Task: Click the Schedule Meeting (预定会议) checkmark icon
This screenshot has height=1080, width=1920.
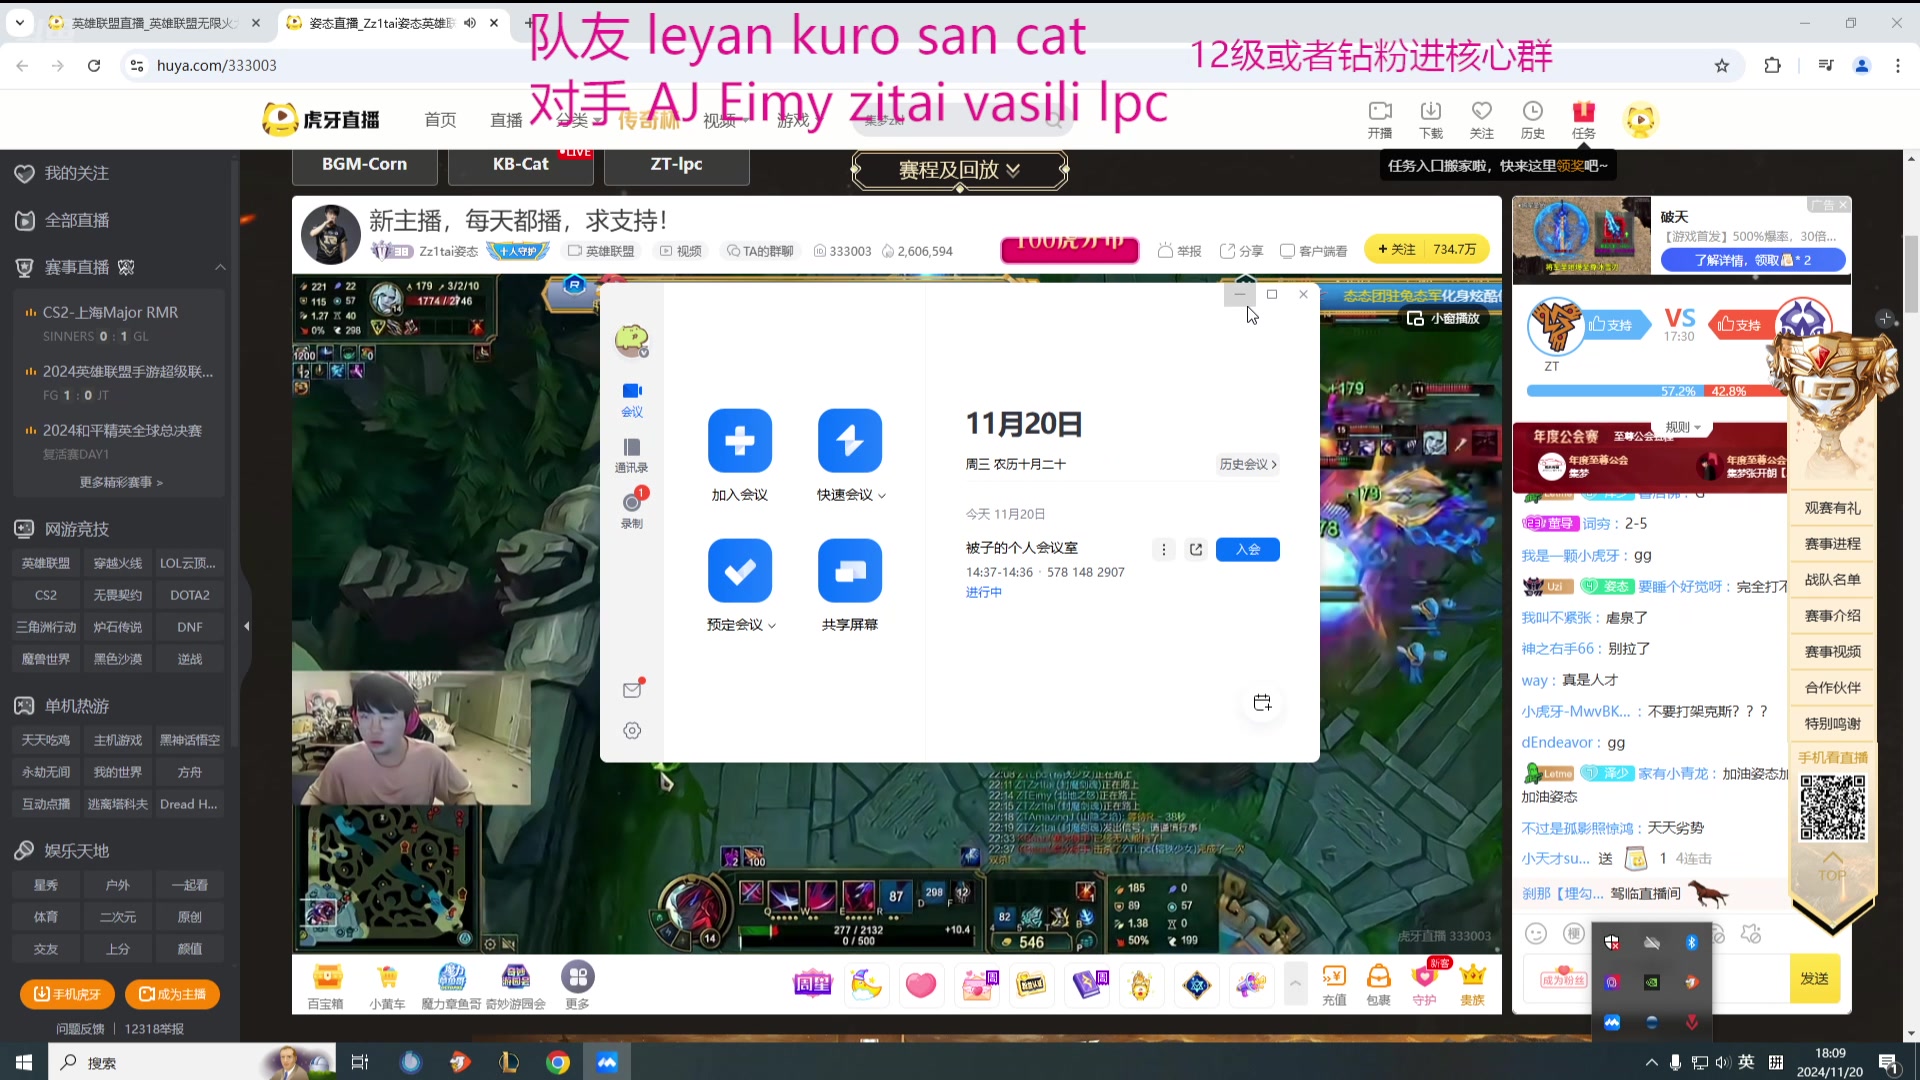Action: 740,570
